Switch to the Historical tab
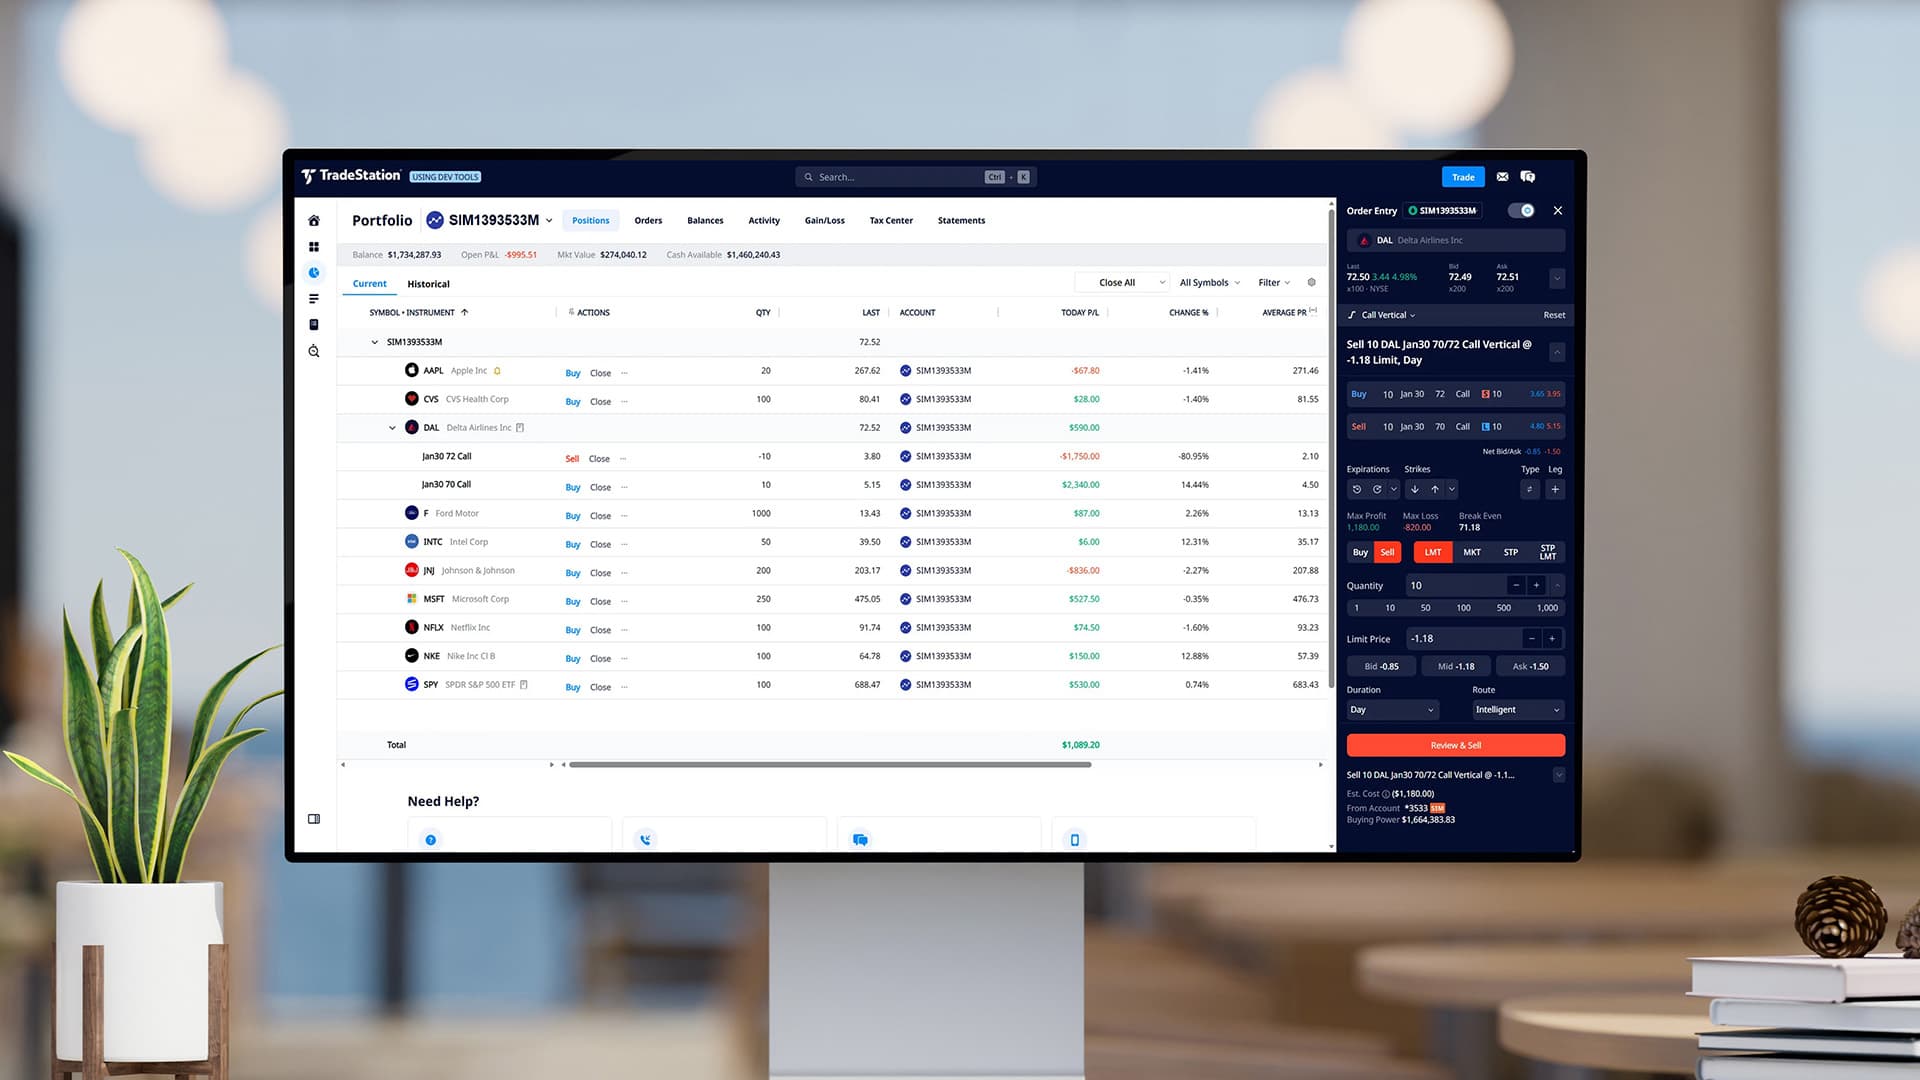Screen dimensions: 1920x1080 [428, 285]
